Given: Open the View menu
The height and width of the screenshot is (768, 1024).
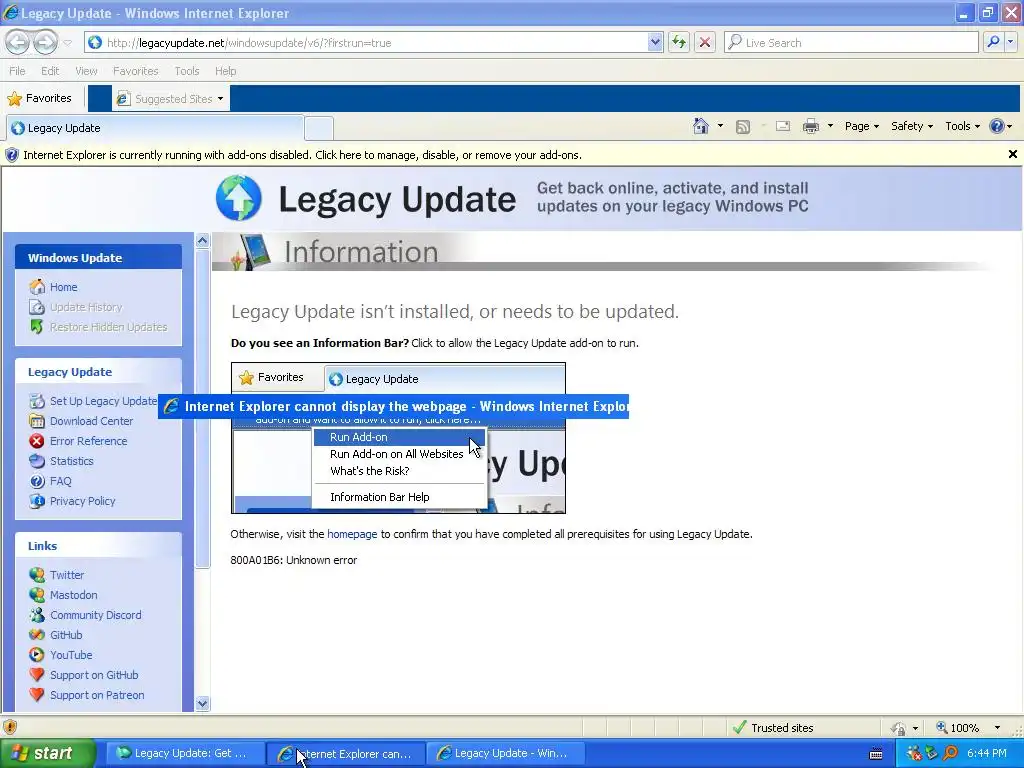Looking at the screenshot, I should point(86,71).
